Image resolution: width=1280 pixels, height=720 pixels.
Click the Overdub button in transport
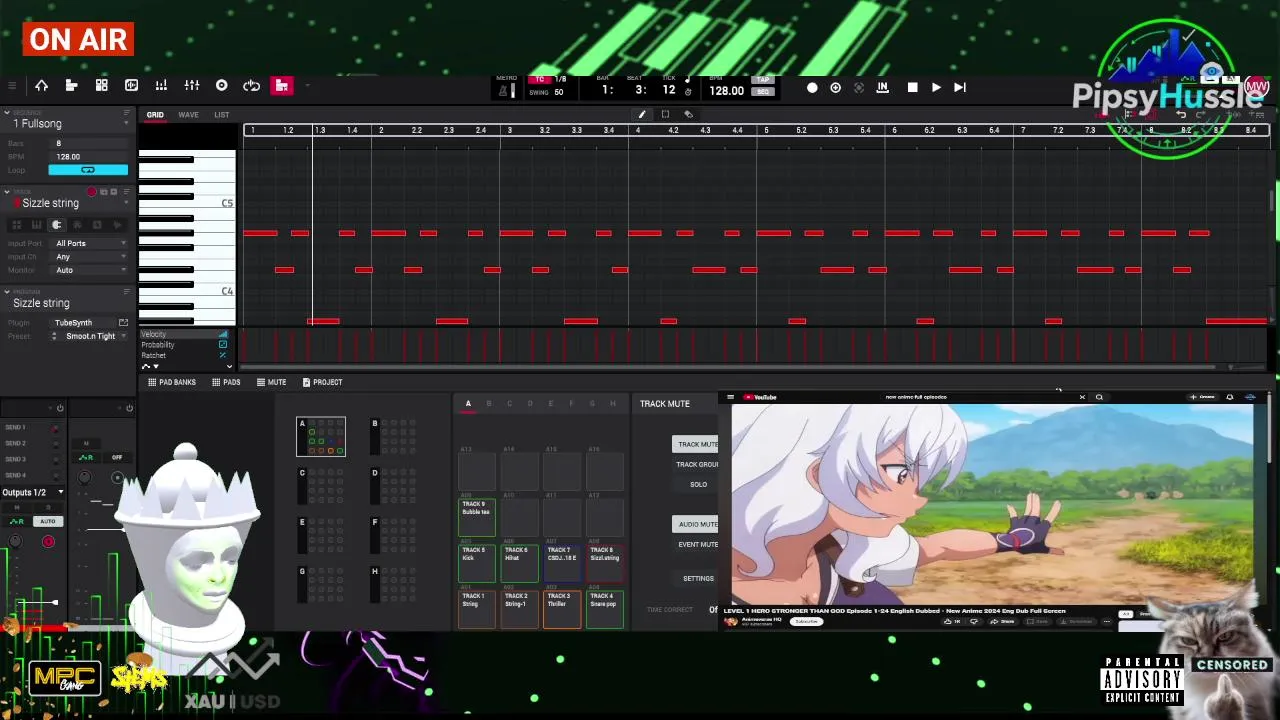pos(836,88)
